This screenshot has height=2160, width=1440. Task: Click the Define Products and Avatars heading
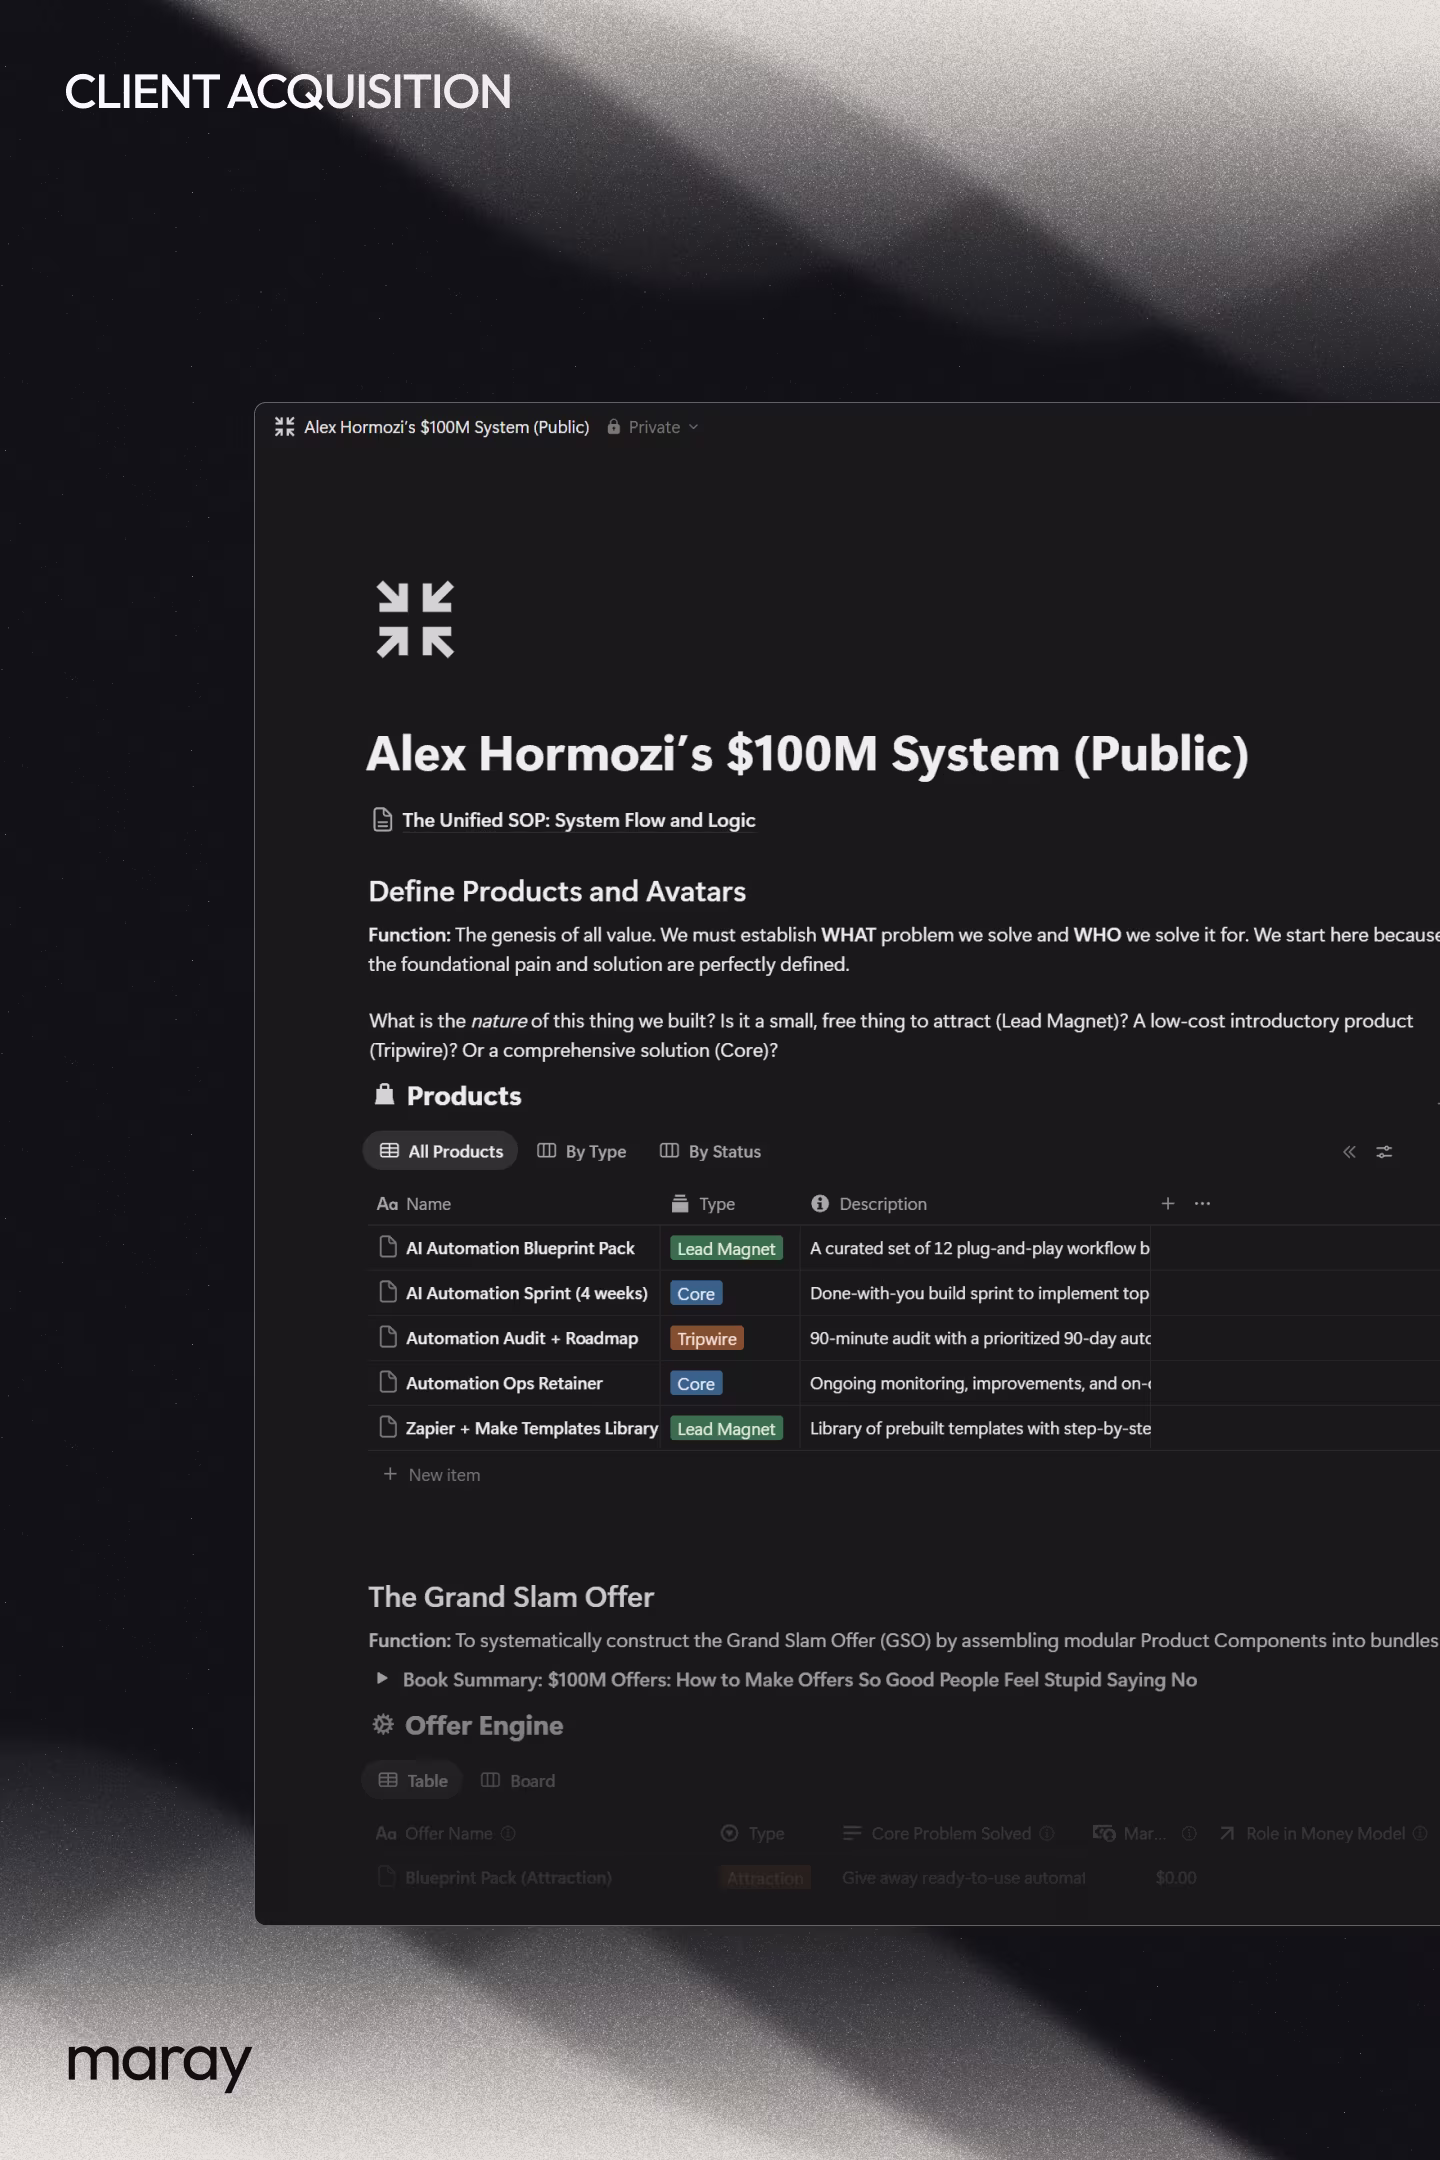tap(557, 891)
